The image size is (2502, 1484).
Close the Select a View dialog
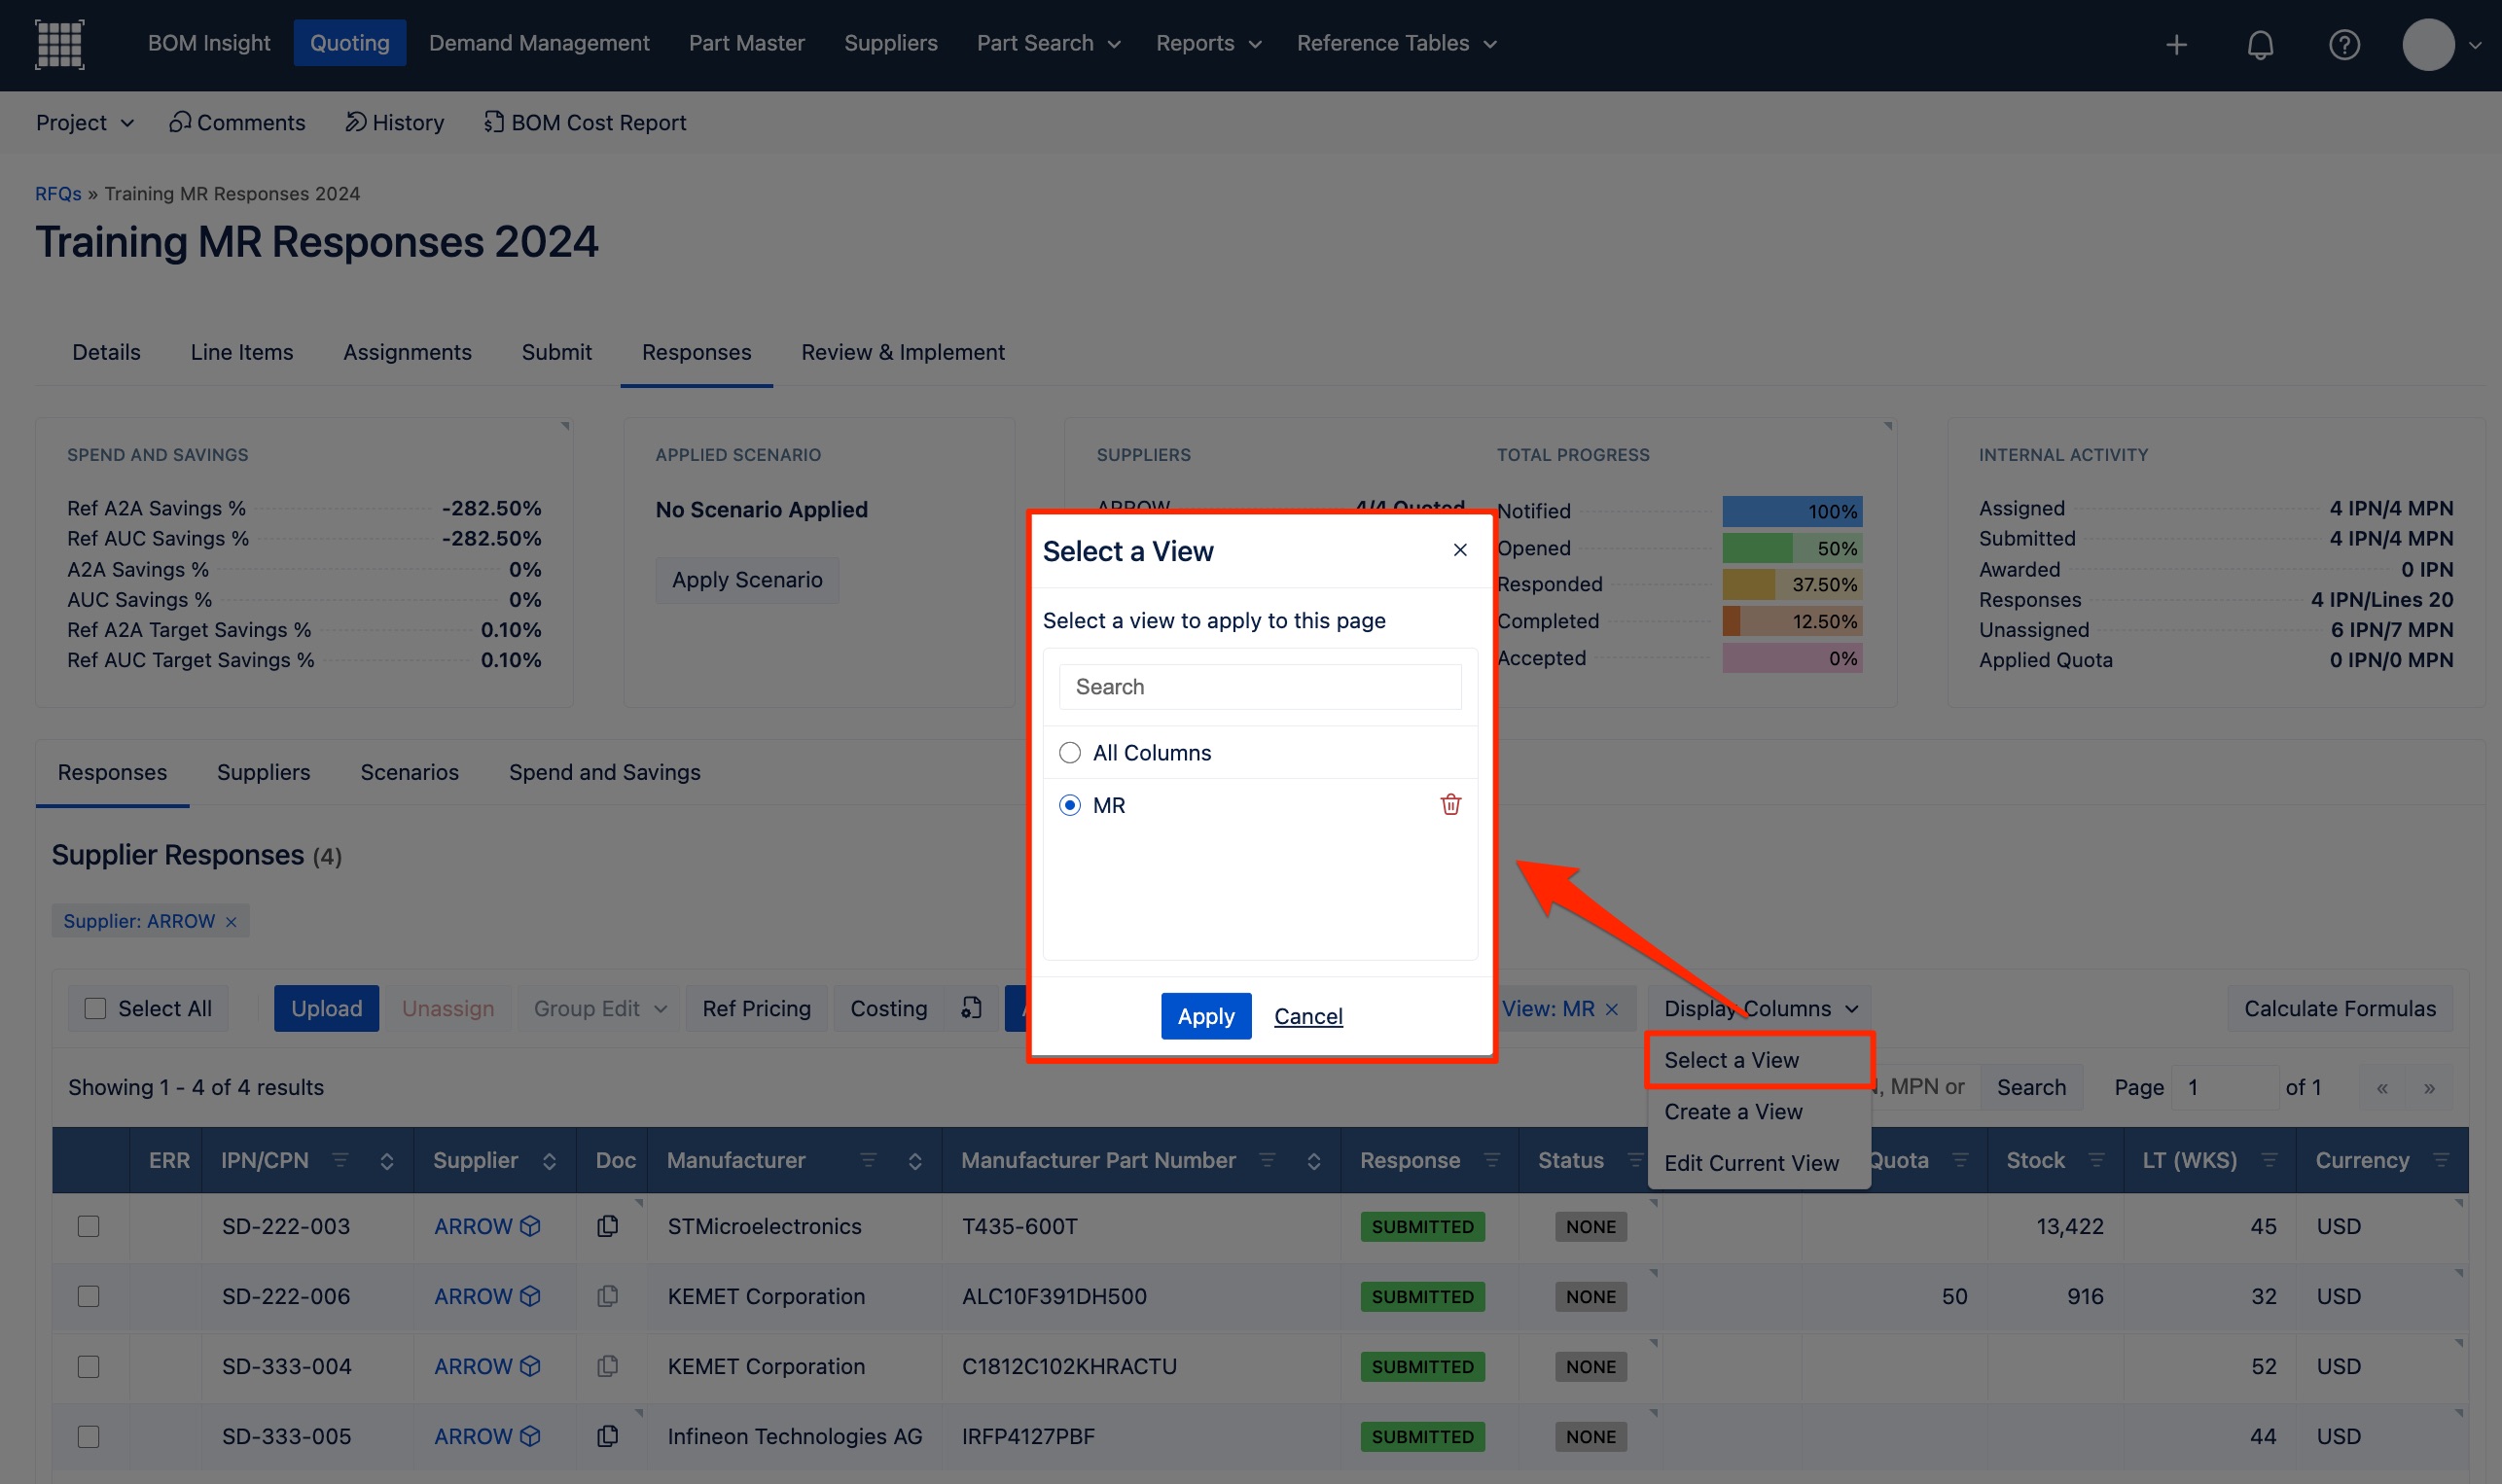[x=1460, y=550]
